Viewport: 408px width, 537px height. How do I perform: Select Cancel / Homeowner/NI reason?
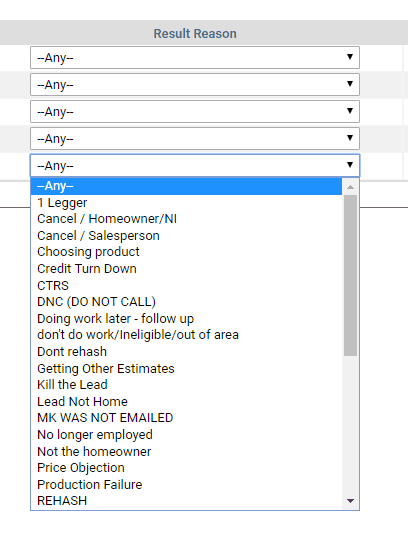186,219
